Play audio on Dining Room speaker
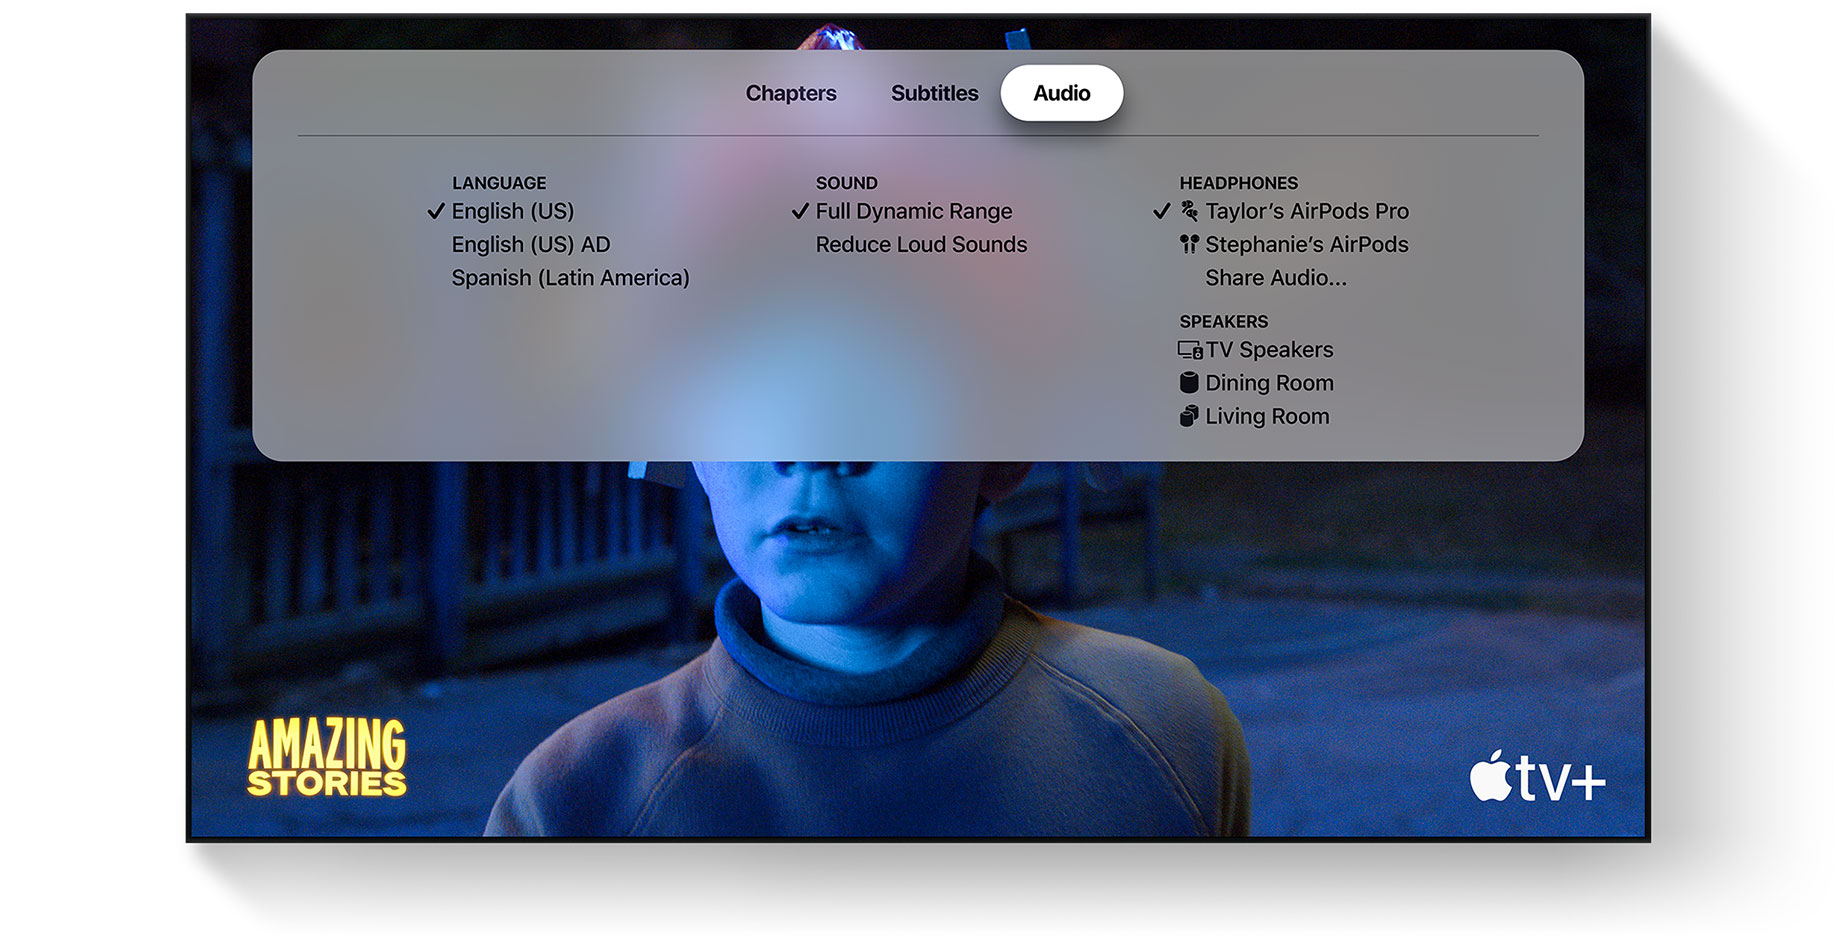The width and height of the screenshot is (1836, 938). tap(1269, 382)
